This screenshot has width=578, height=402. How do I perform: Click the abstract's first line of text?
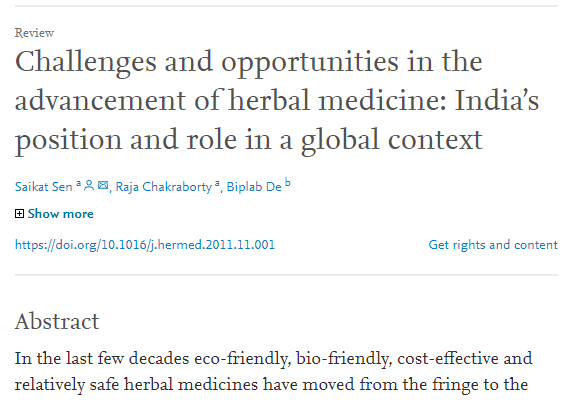[x=274, y=359]
